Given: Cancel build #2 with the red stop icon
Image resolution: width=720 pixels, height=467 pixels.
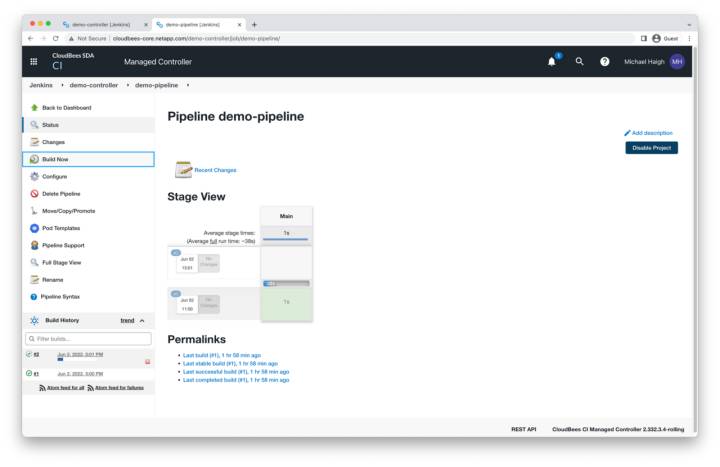Looking at the screenshot, I should (x=148, y=361).
